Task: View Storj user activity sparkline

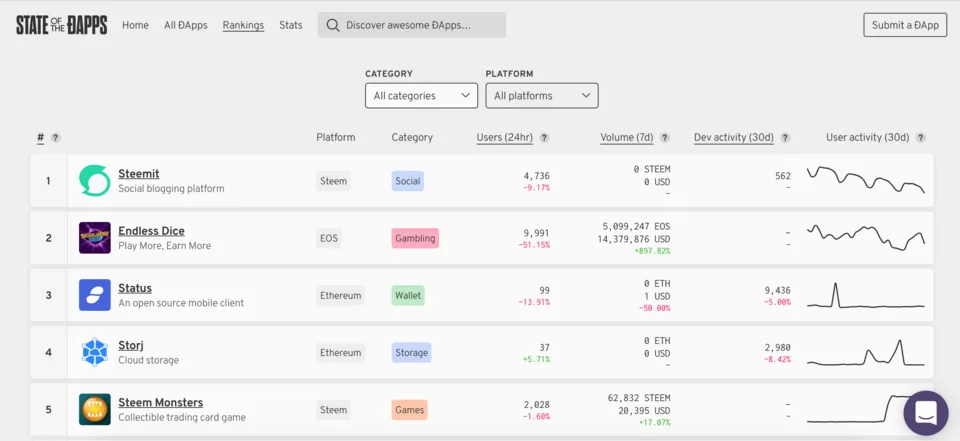Action: (x=866, y=352)
